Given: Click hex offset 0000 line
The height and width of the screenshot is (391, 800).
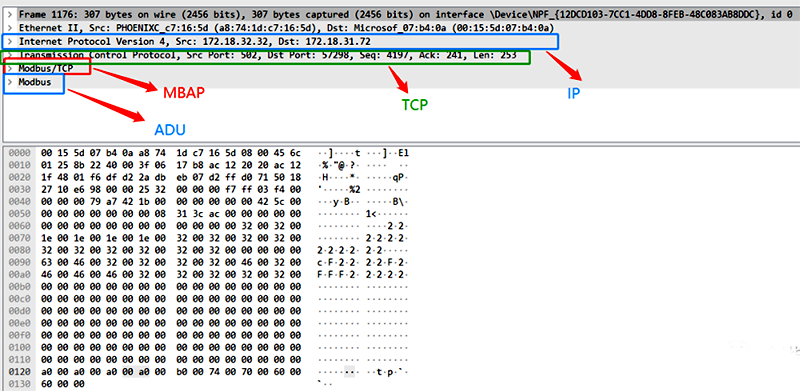Looking at the screenshot, I should point(208,153).
